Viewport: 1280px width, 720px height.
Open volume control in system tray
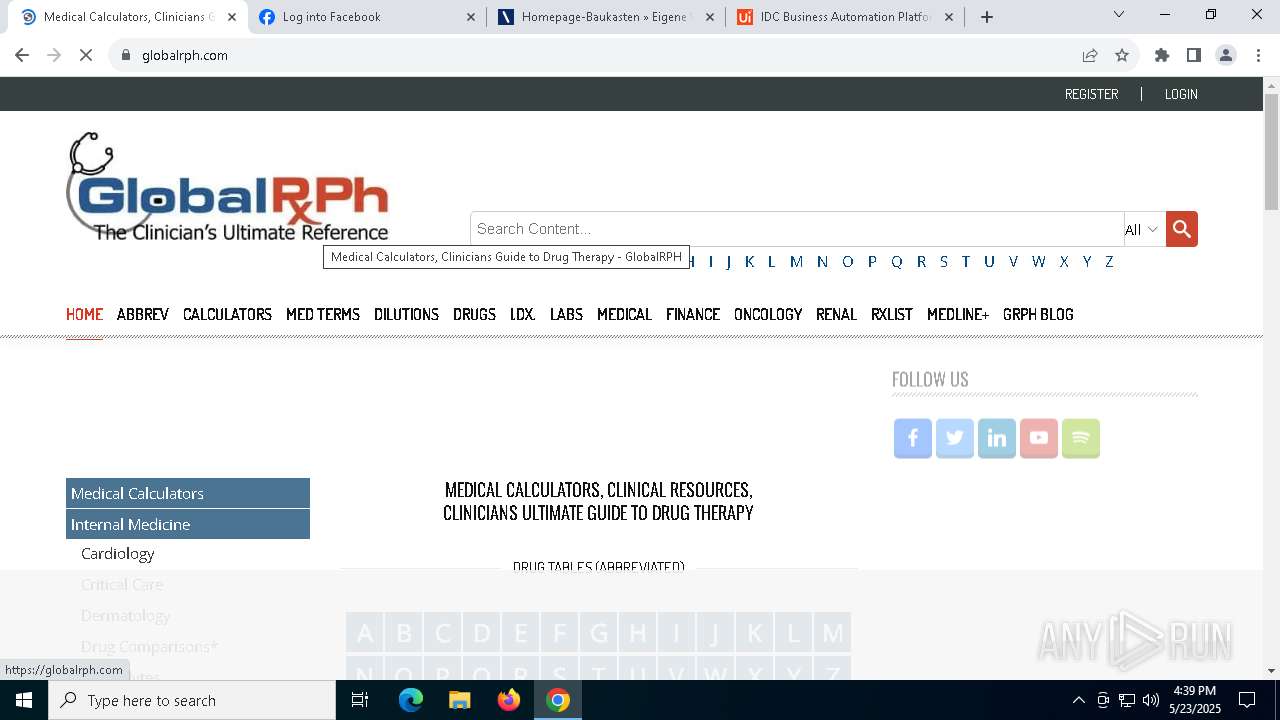(x=1151, y=700)
